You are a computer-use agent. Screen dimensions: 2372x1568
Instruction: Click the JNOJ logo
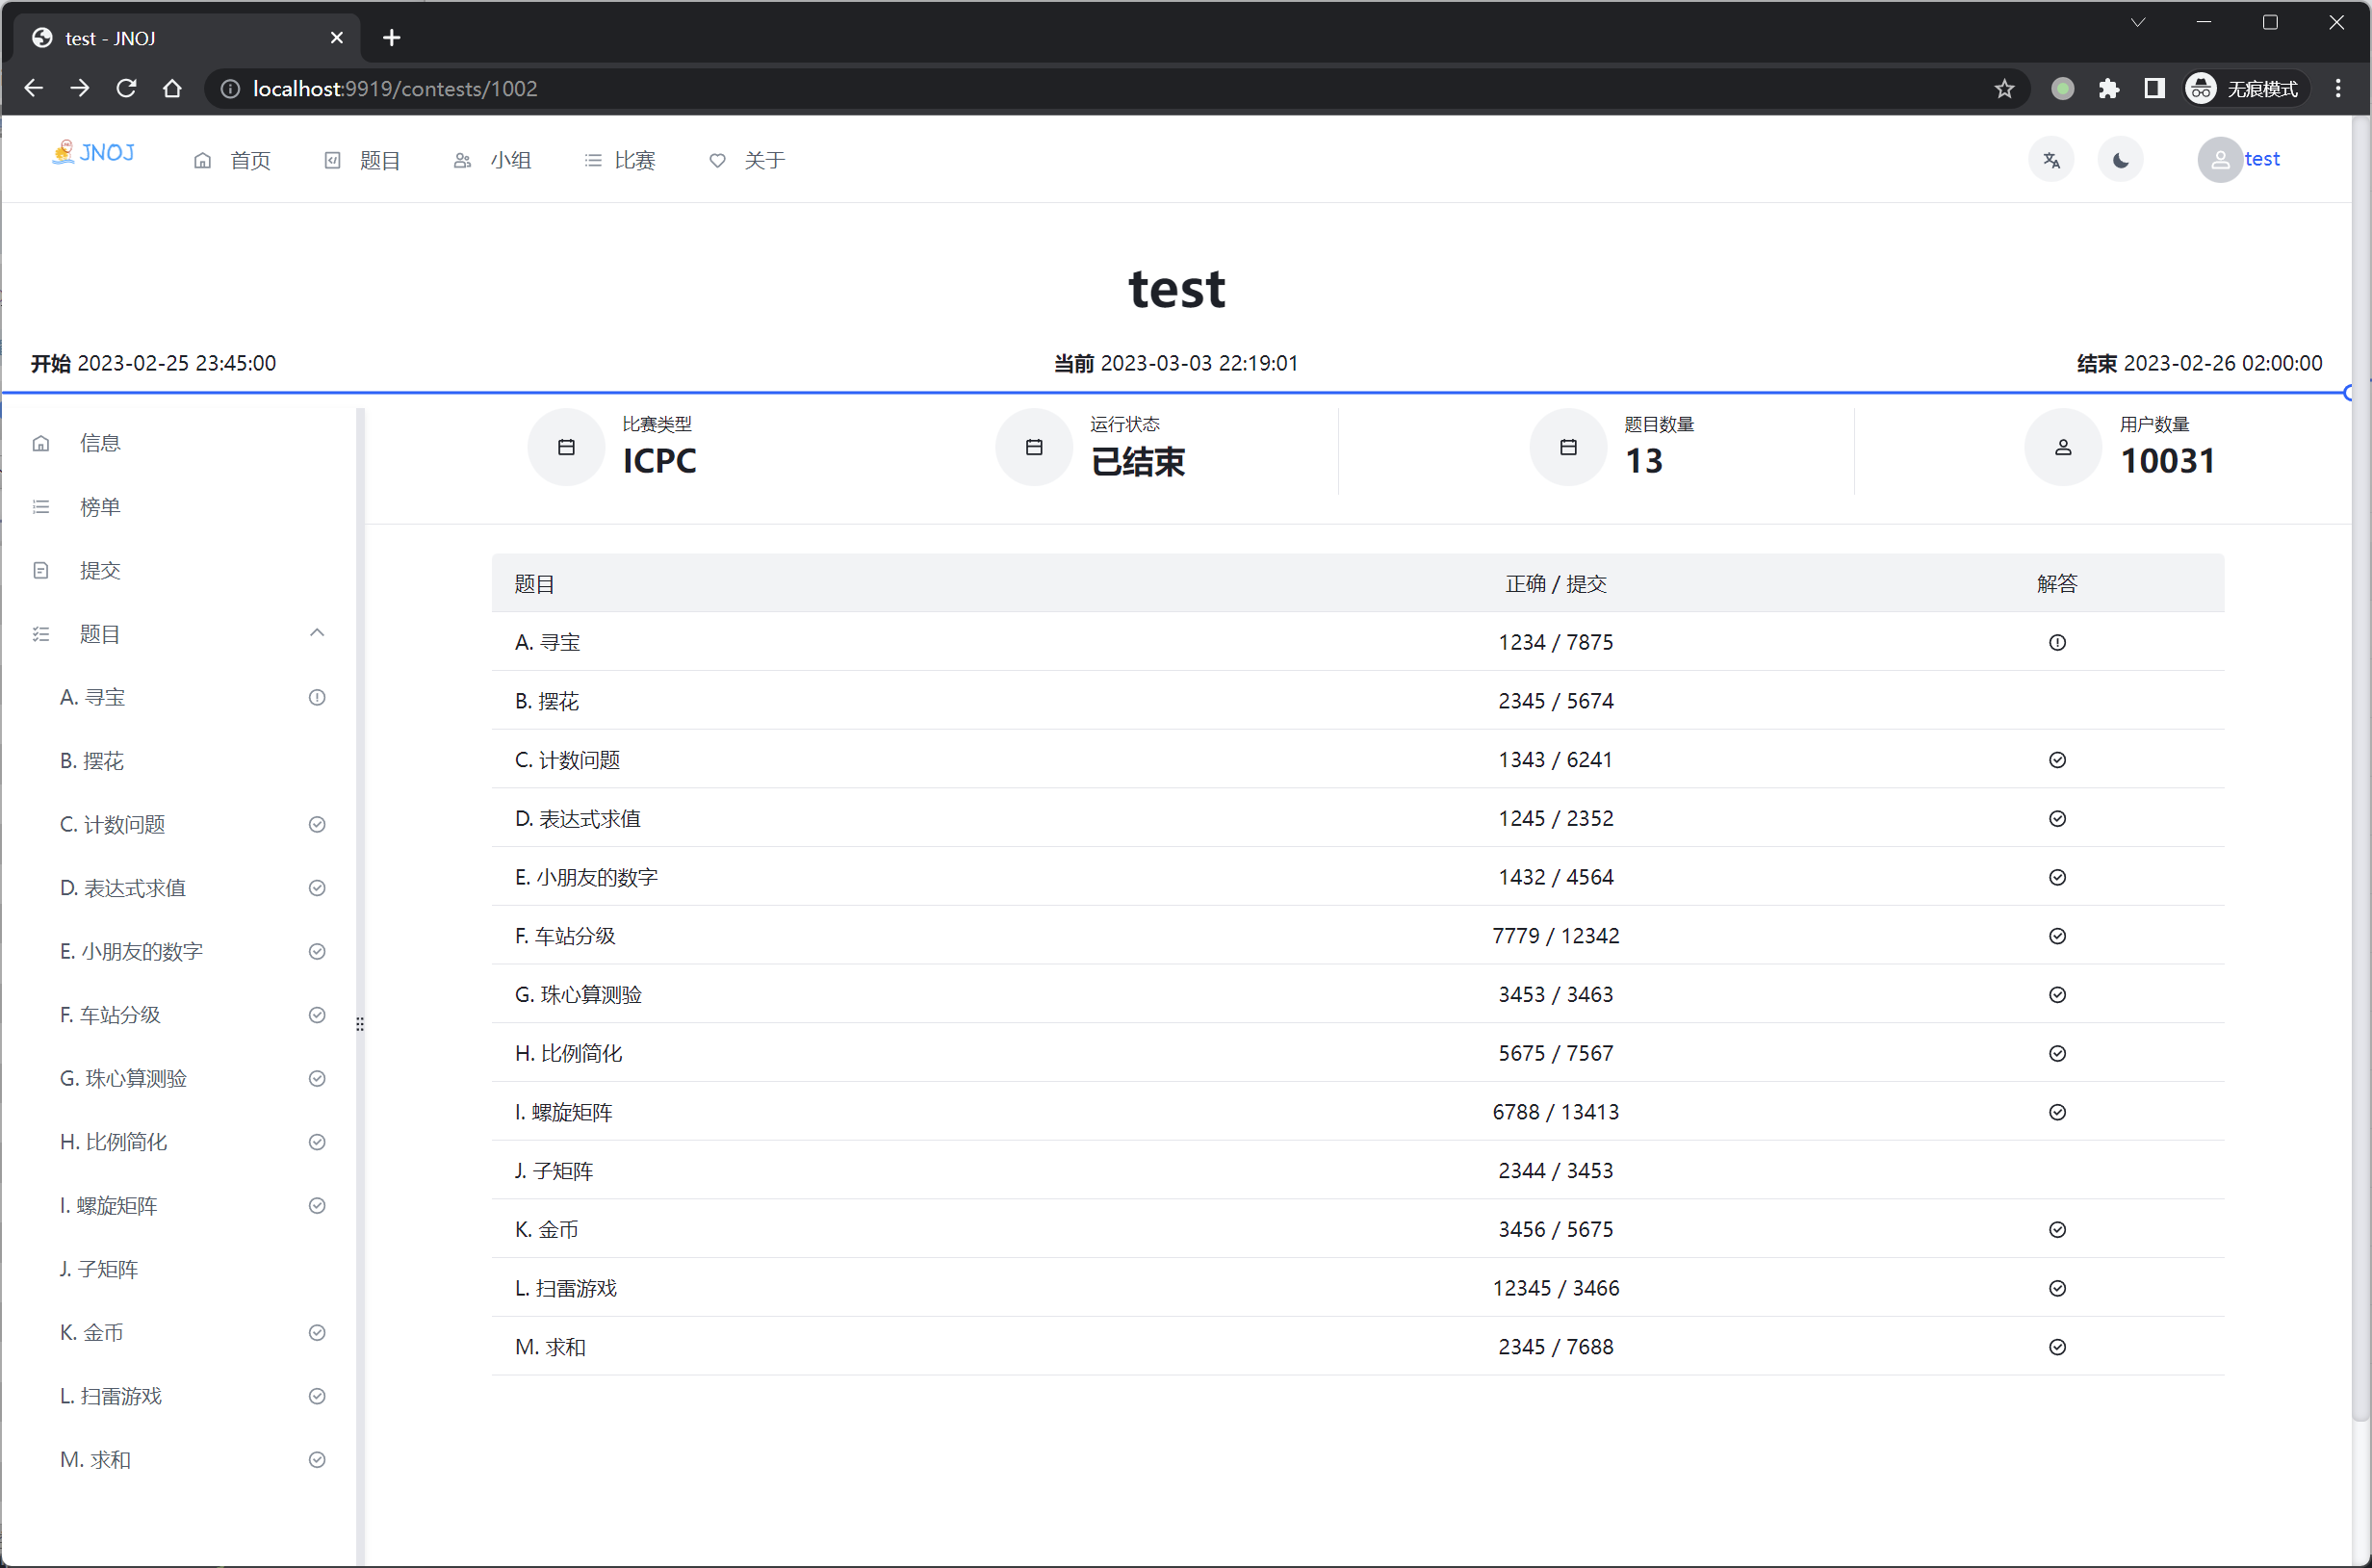[93, 153]
